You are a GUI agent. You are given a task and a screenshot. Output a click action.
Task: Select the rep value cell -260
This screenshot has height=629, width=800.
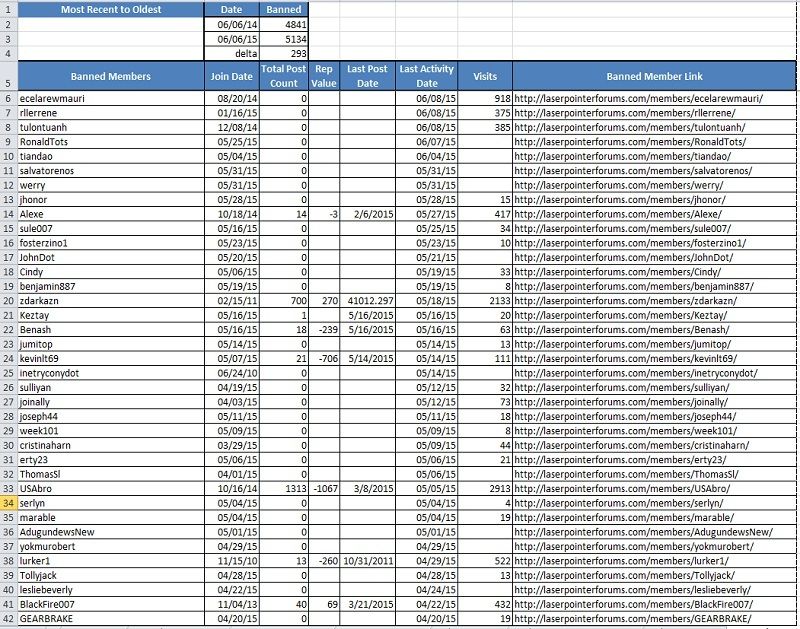324,561
